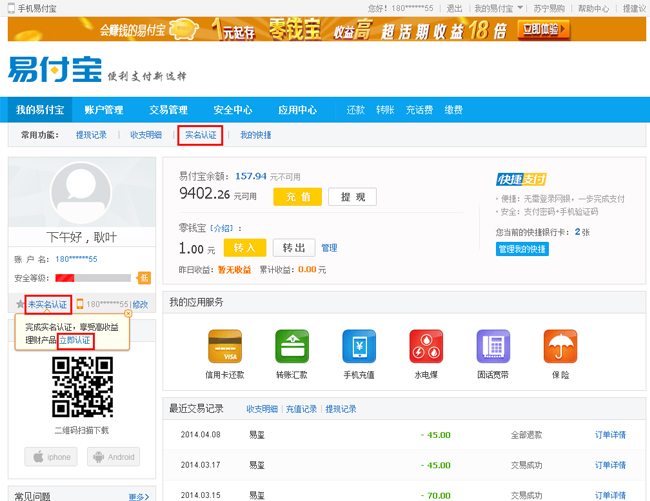Open the 手机充值 phone recharge icon

359,346
